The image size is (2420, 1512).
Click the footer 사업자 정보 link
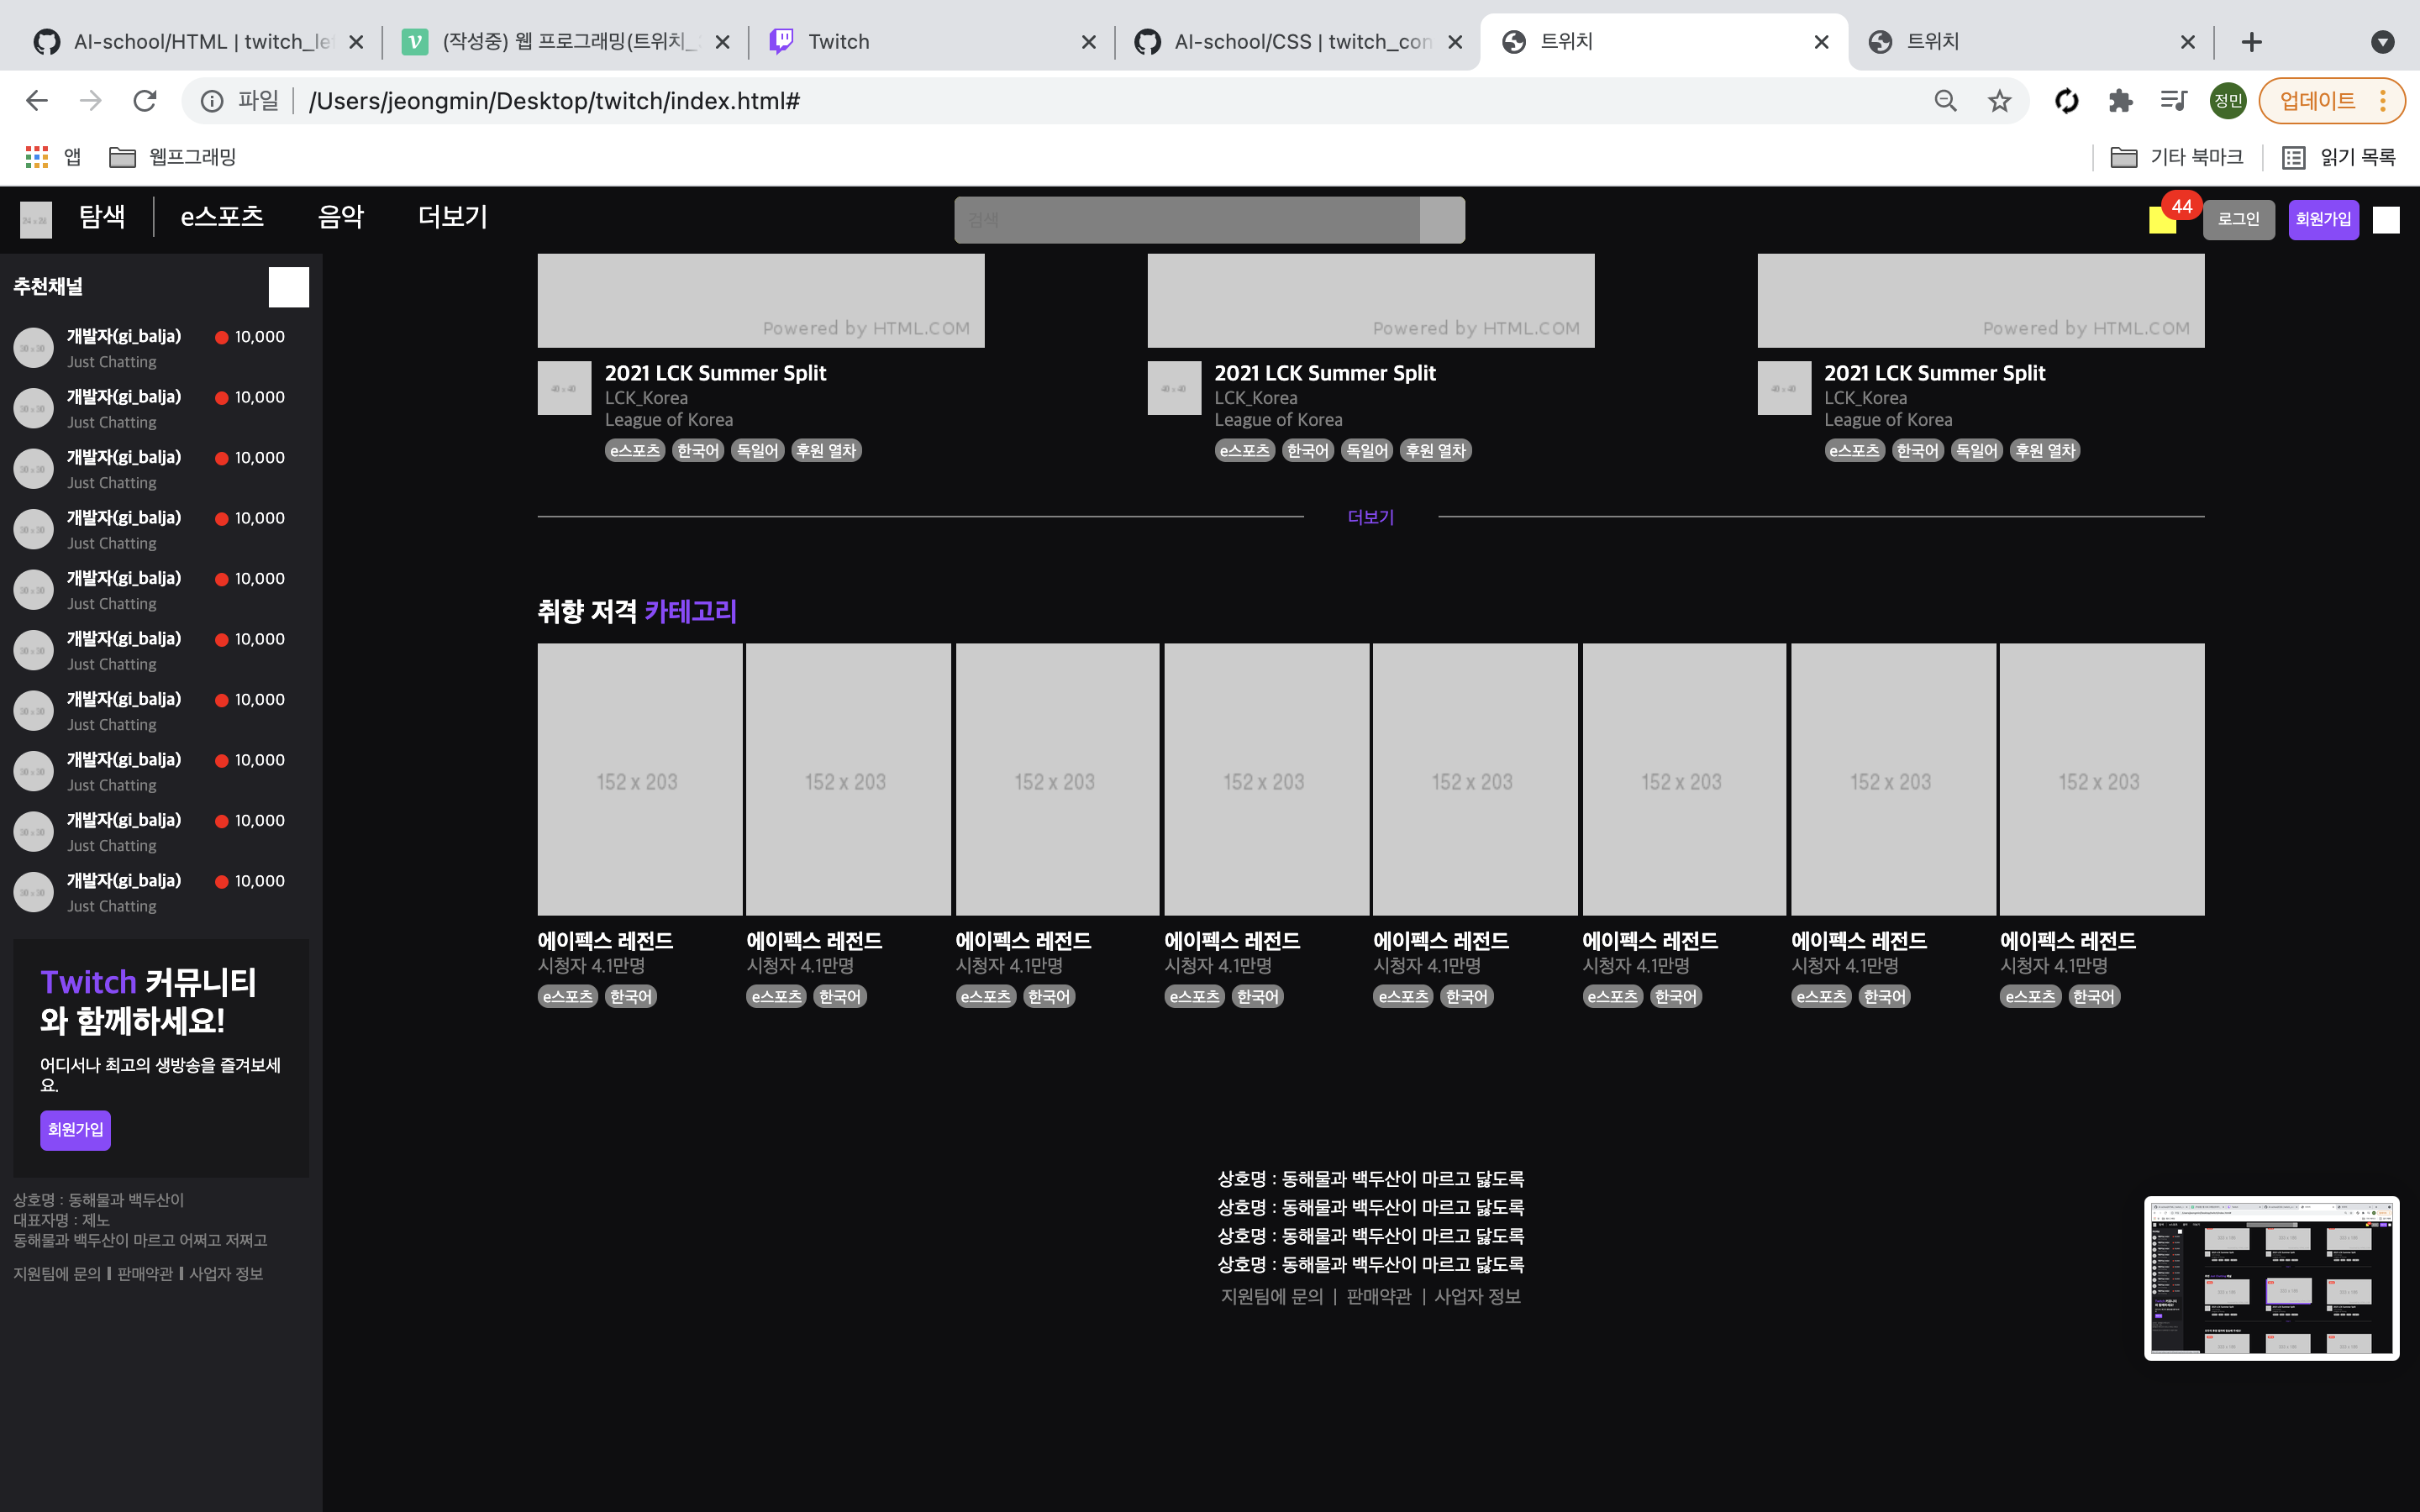click(x=1478, y=1297)
